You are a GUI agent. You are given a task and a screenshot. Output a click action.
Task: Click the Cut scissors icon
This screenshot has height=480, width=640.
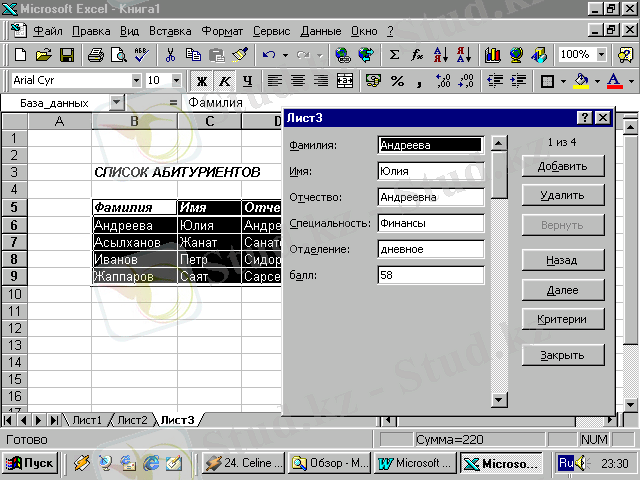170,54
